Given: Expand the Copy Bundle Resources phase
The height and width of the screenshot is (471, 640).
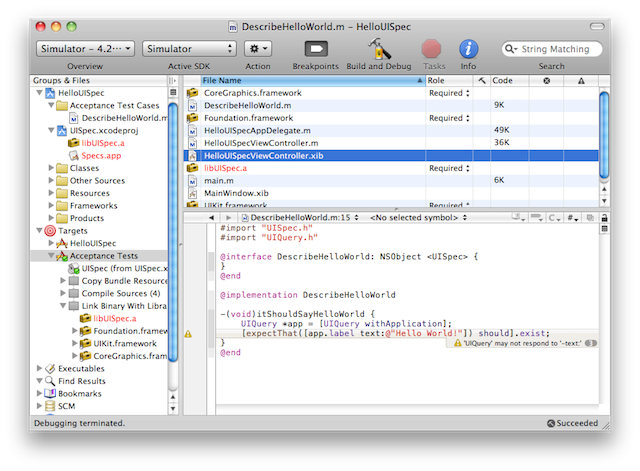Looking at the screenshot, I should [63, 280].
